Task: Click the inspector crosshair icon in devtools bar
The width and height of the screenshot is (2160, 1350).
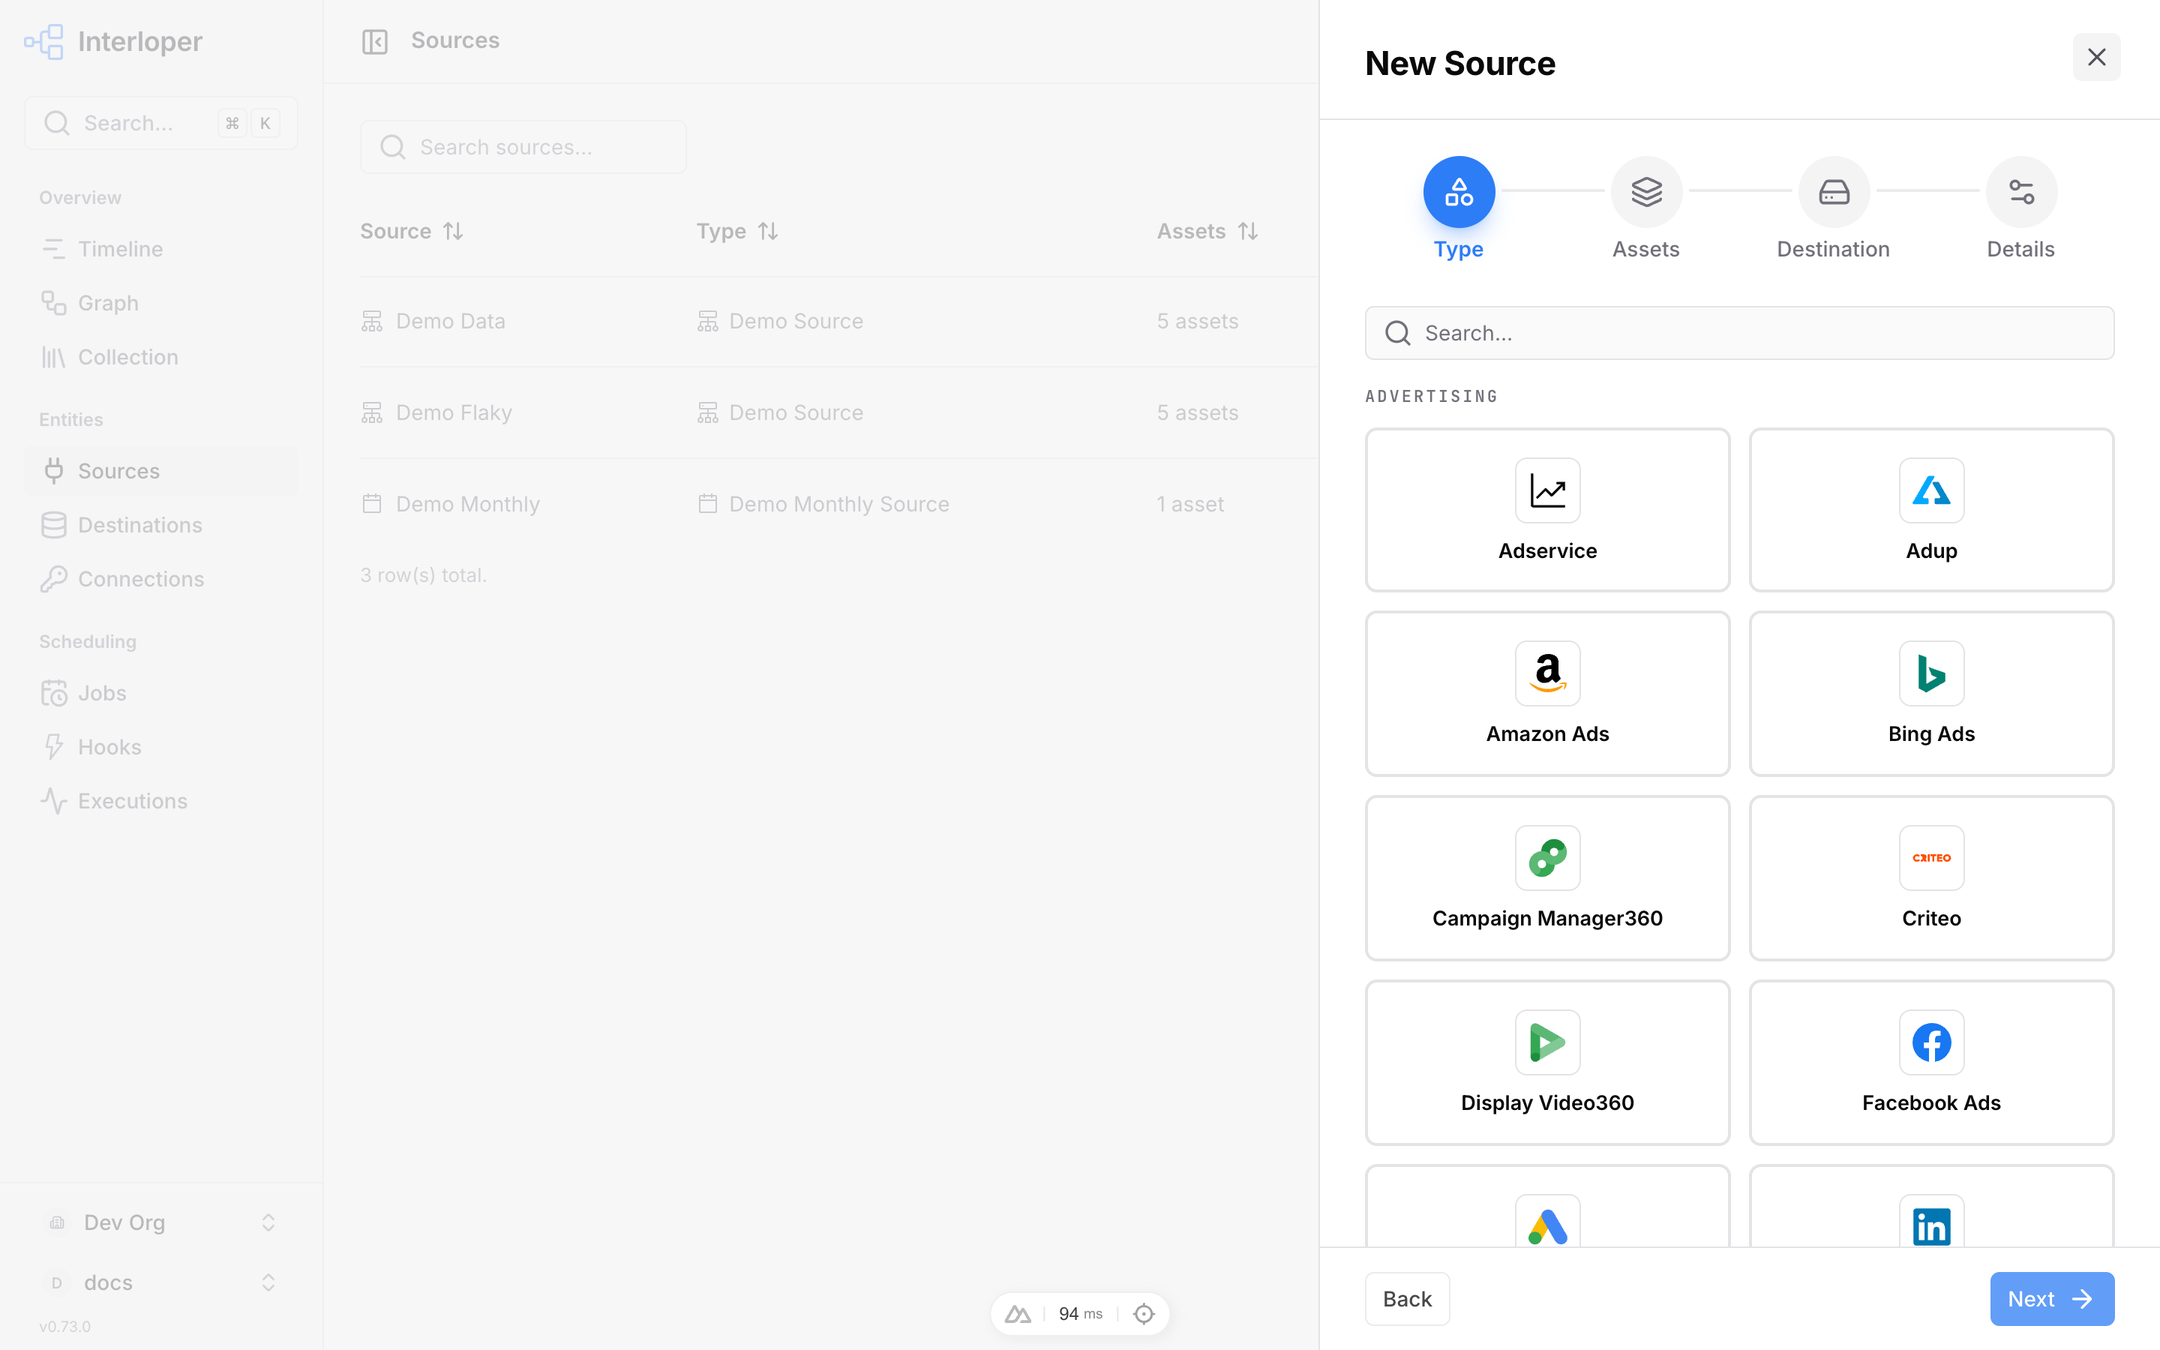Action: 1144,1314
